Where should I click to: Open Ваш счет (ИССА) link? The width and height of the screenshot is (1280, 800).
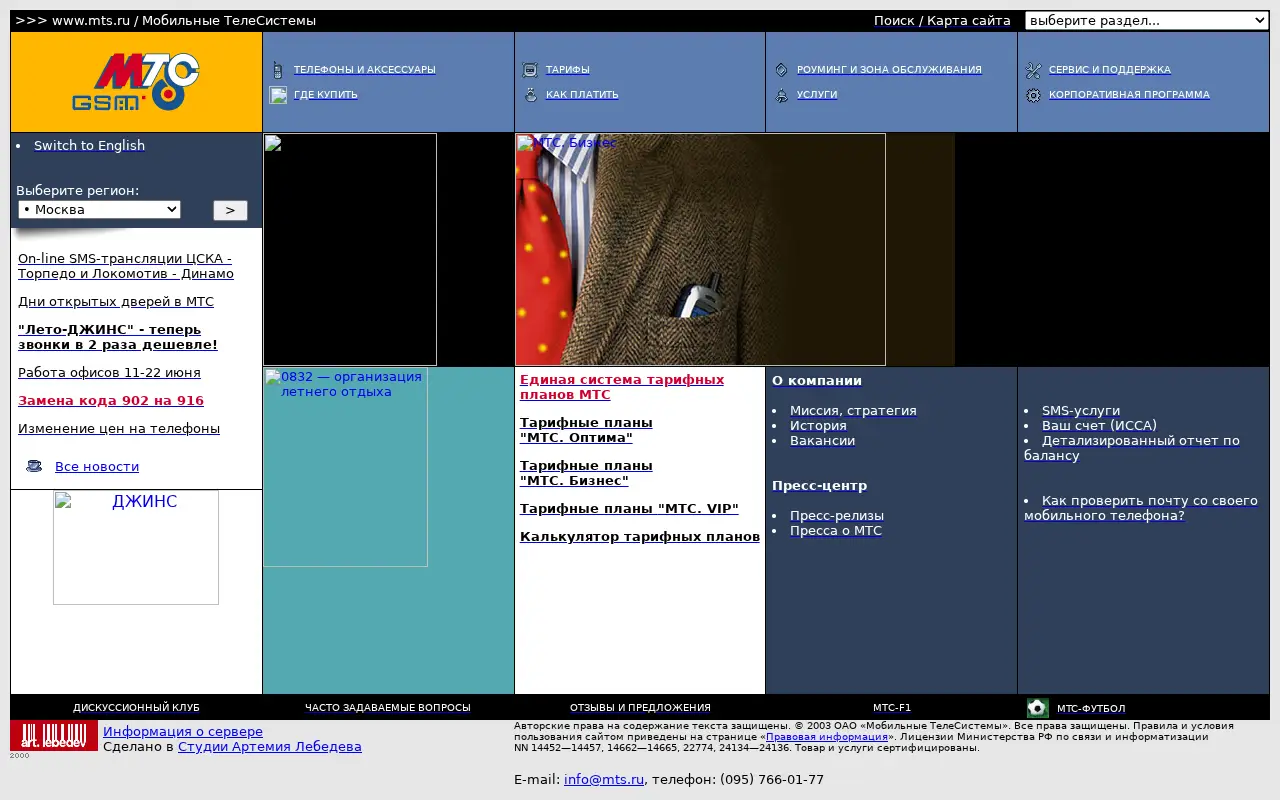[1099, 425]
